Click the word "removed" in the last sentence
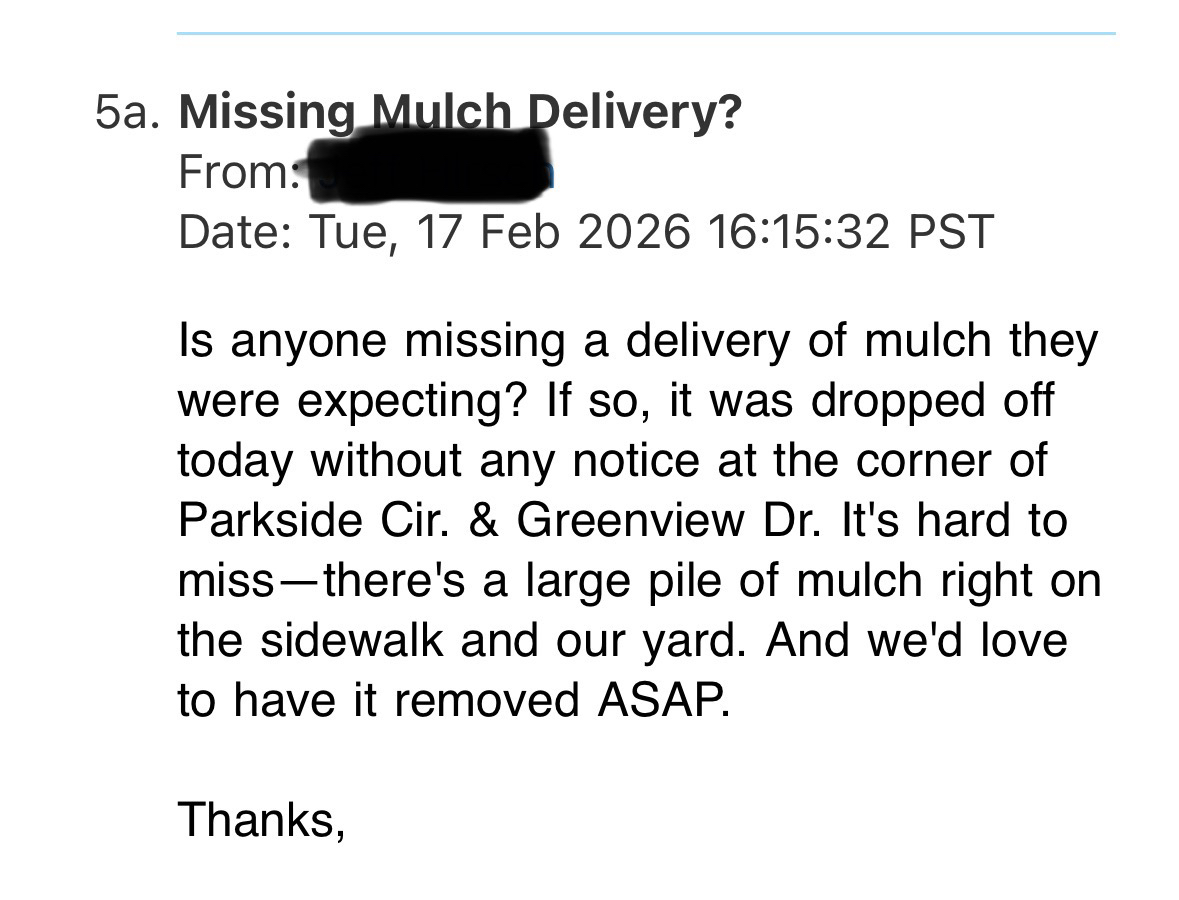 click(x=487, y=700)
